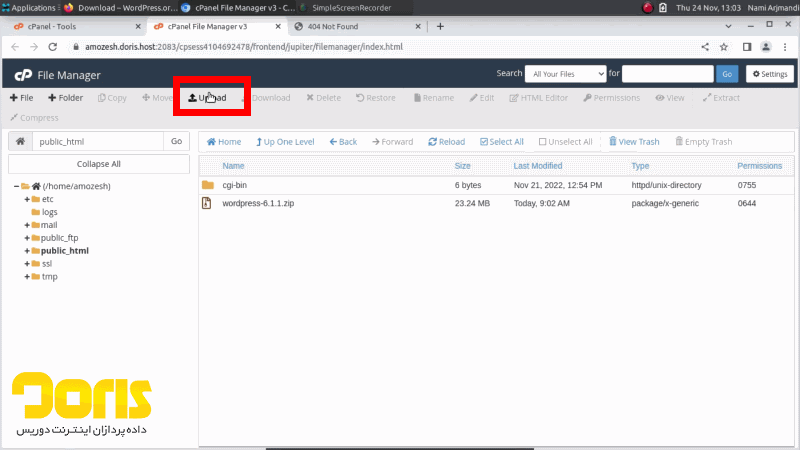Click the Collapse All button
The width and height of the screenshot is (800, 450).
tap(98, 164)
